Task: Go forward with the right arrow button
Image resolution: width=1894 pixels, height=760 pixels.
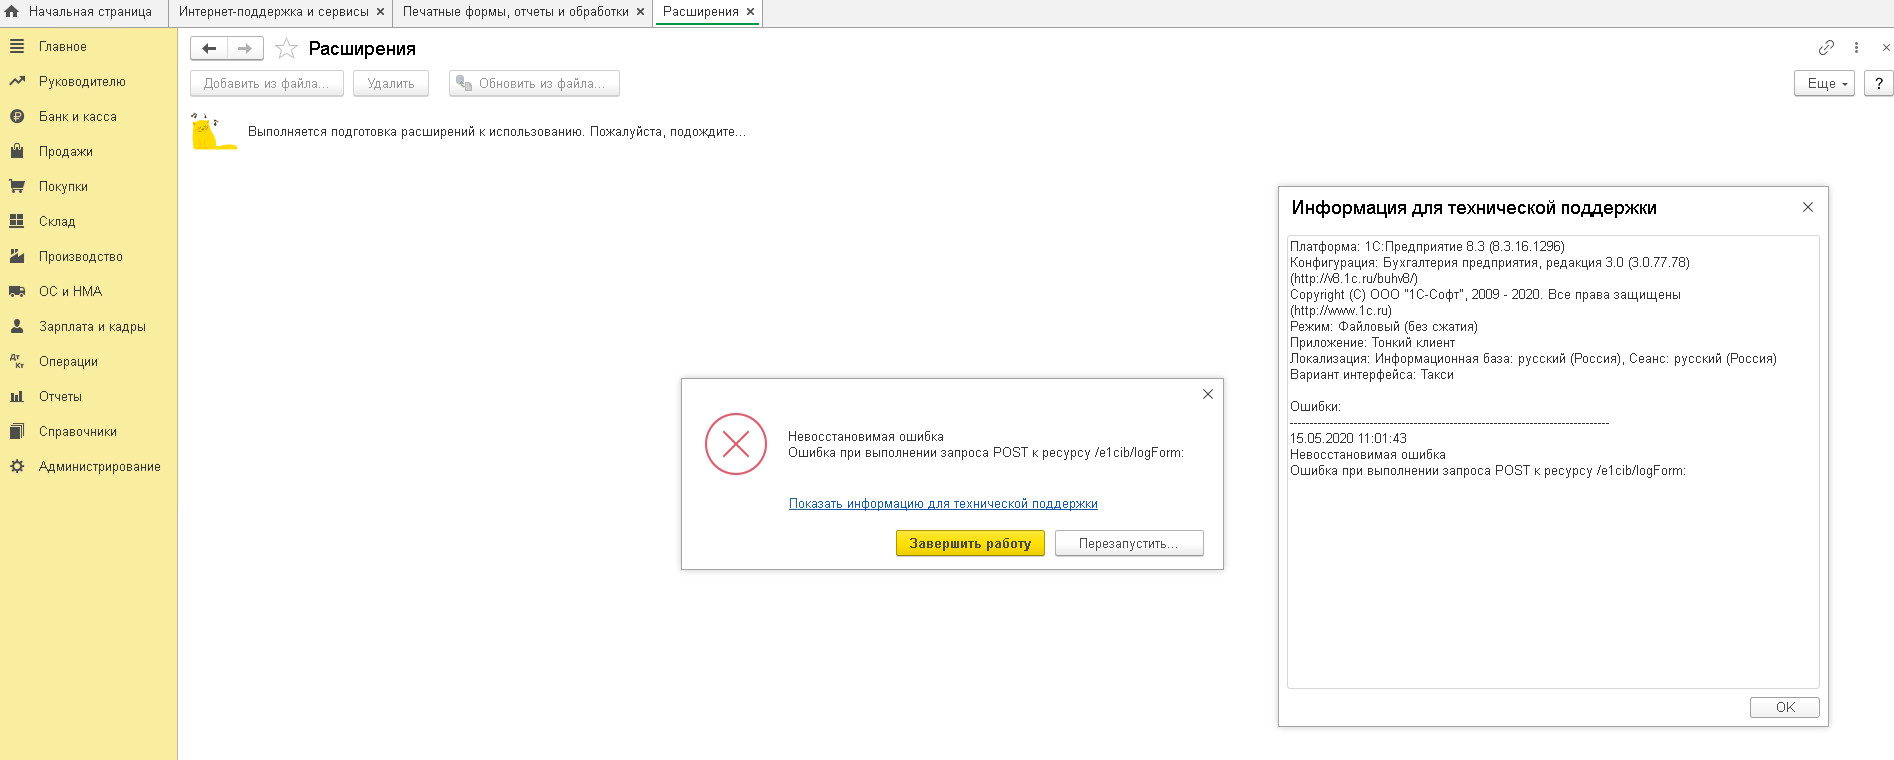Action: [x=245, y=48]
